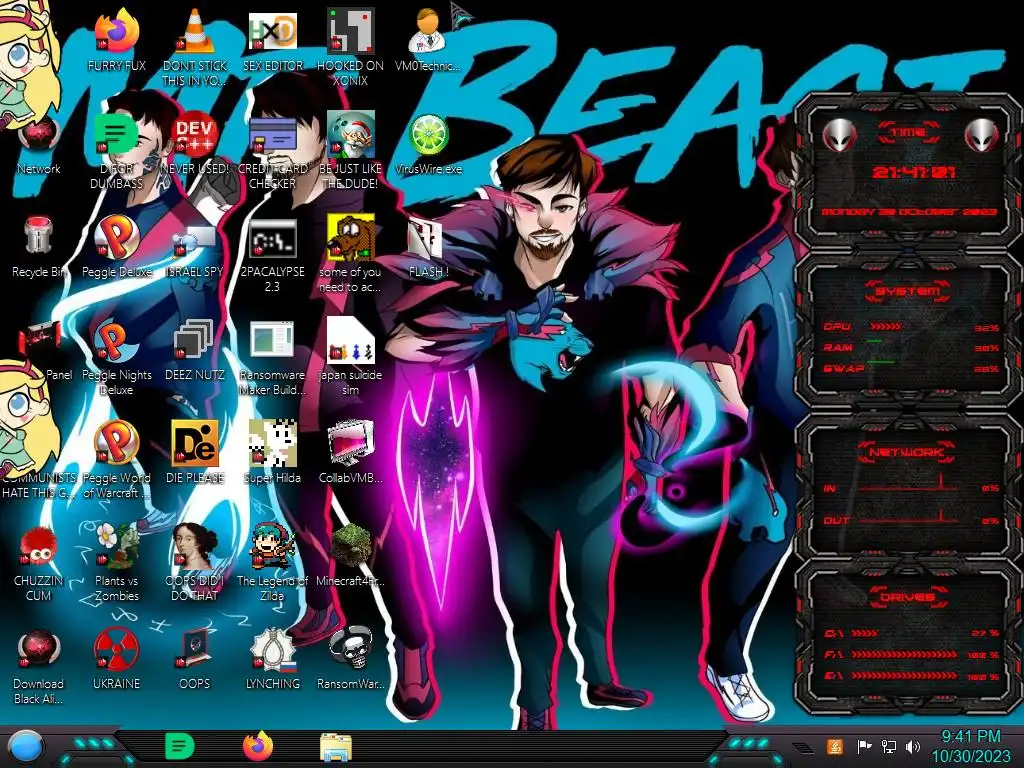
Task: Click the volume speaker tray icon
Action: click(913, 746)
